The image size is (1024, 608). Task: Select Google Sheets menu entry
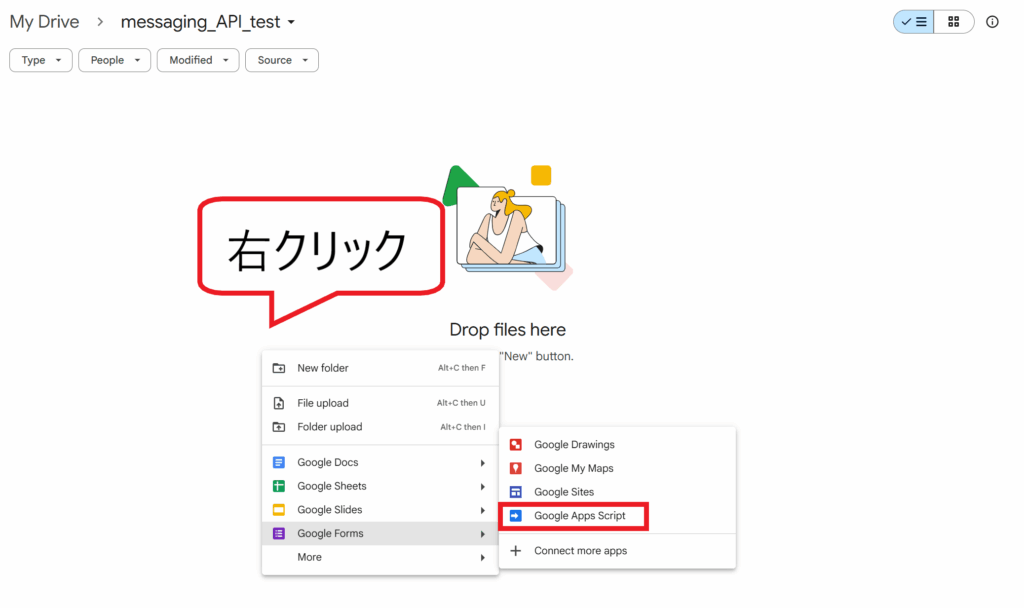380,487
